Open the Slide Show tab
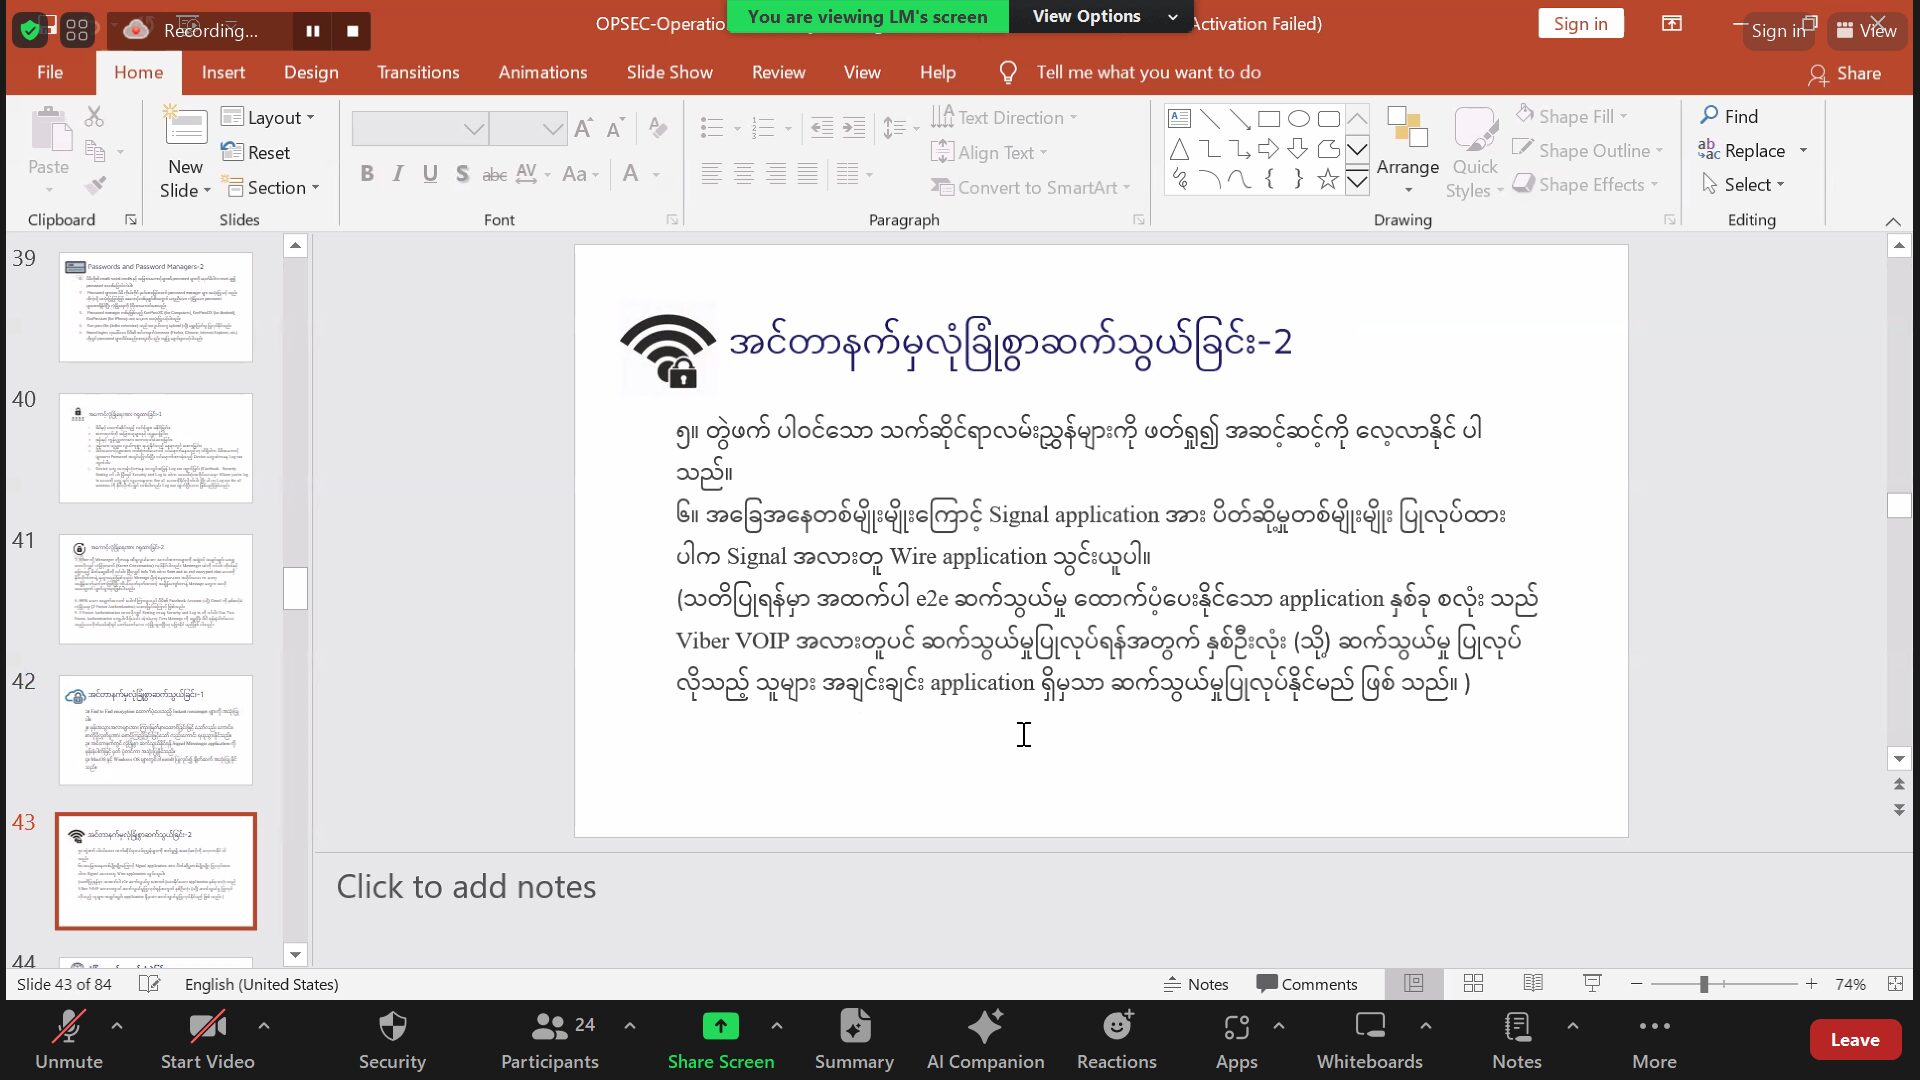 coord(669,72)
